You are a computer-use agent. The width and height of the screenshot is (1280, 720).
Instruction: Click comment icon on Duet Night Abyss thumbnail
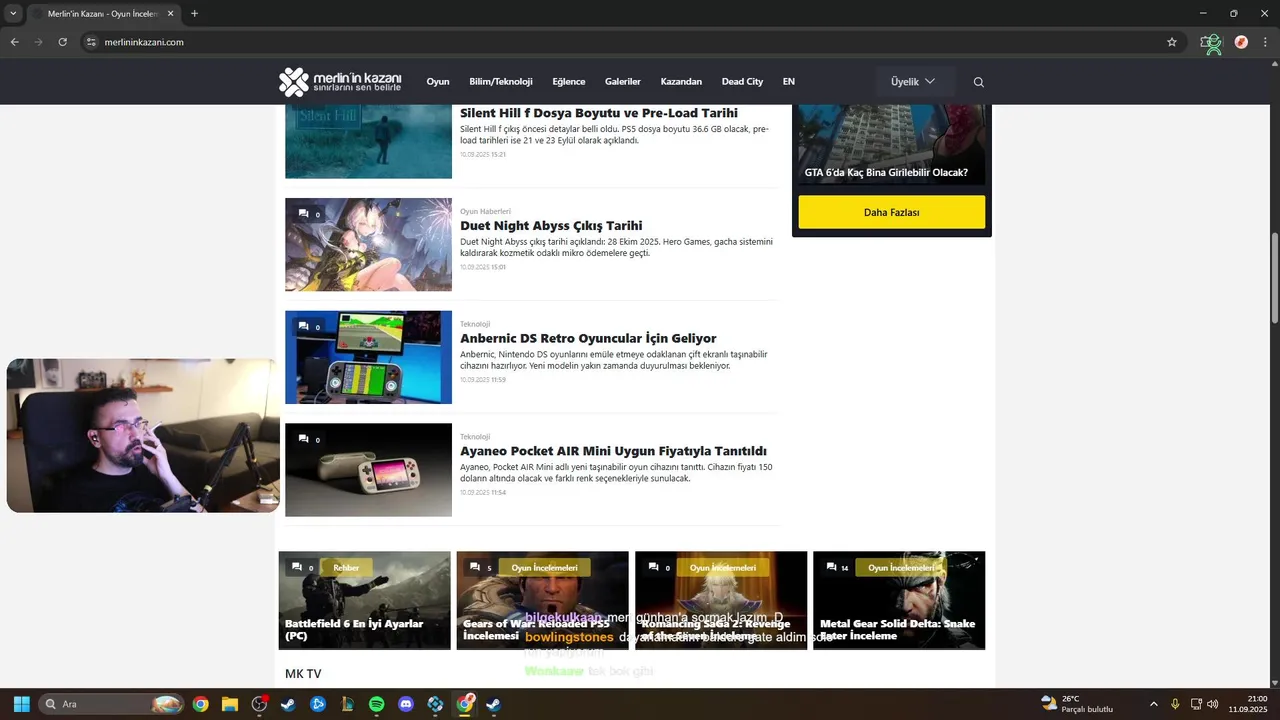tap(303, 214)
